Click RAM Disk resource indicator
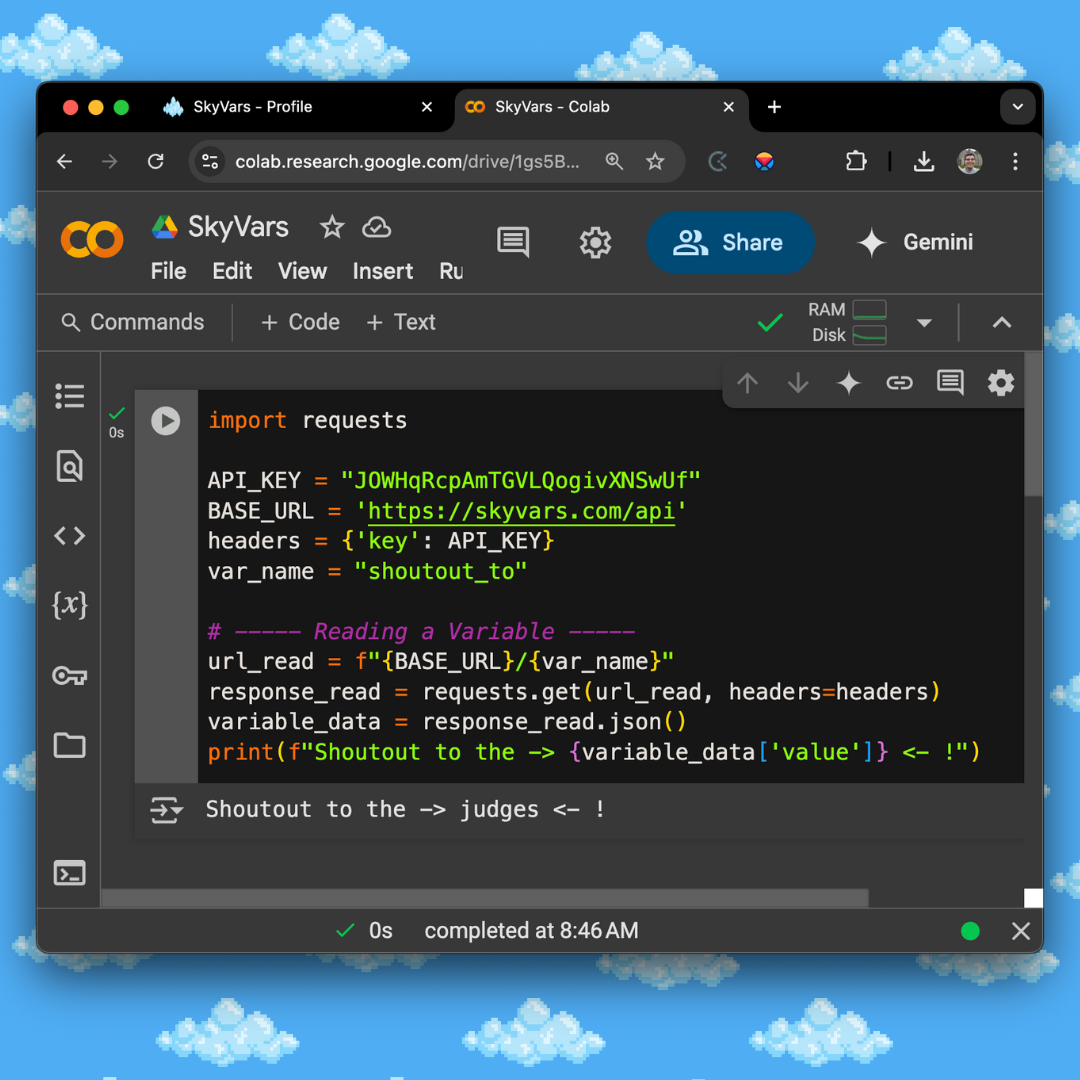The height and width of the screenshot is (1080, 1080). pyautogui.click(x=847, y=322)
